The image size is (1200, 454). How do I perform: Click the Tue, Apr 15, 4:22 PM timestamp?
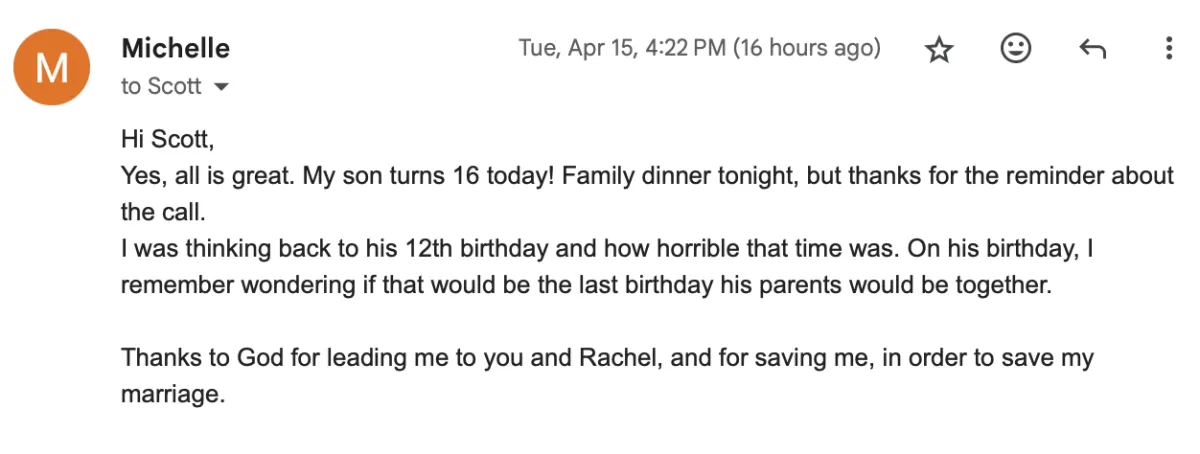coord(621,48)
